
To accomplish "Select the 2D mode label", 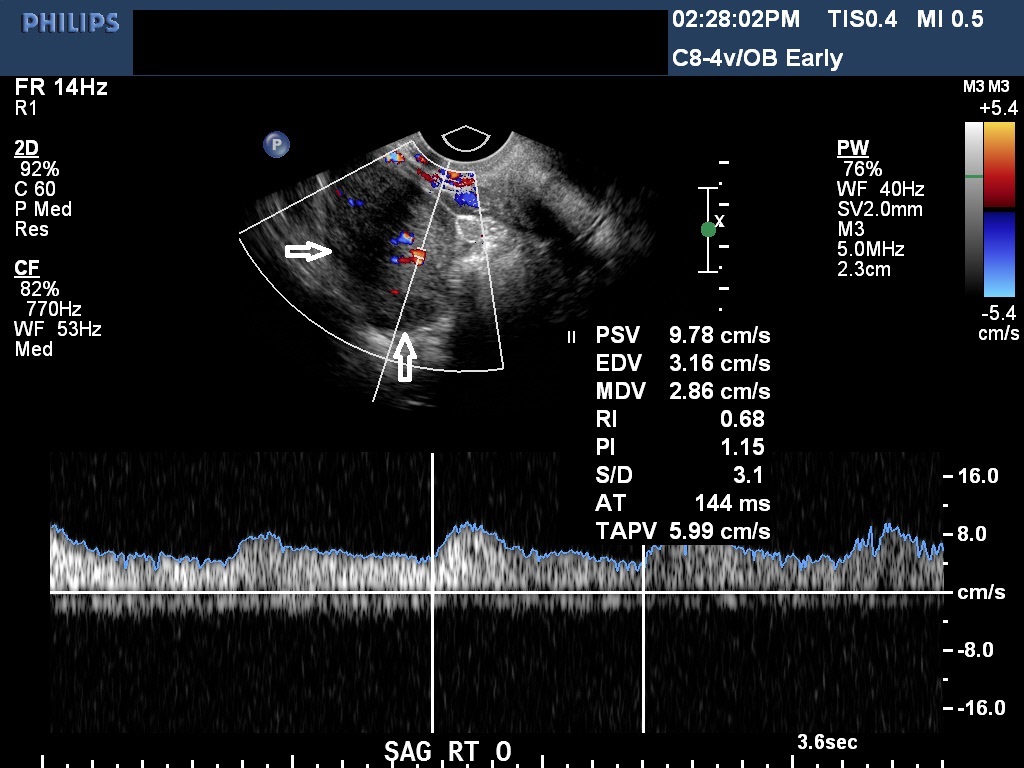I will click(26, 149).
